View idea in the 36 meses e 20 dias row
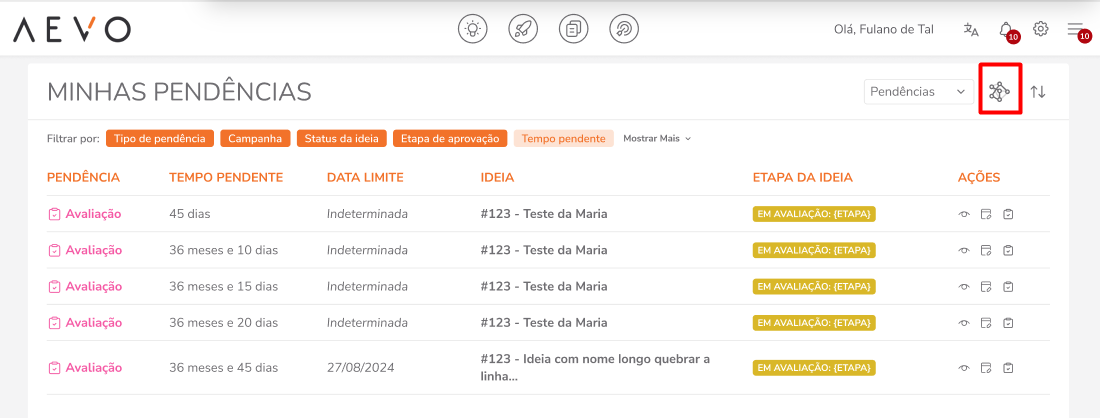The height and width of the screenshot is (418, 1100). 965,323
